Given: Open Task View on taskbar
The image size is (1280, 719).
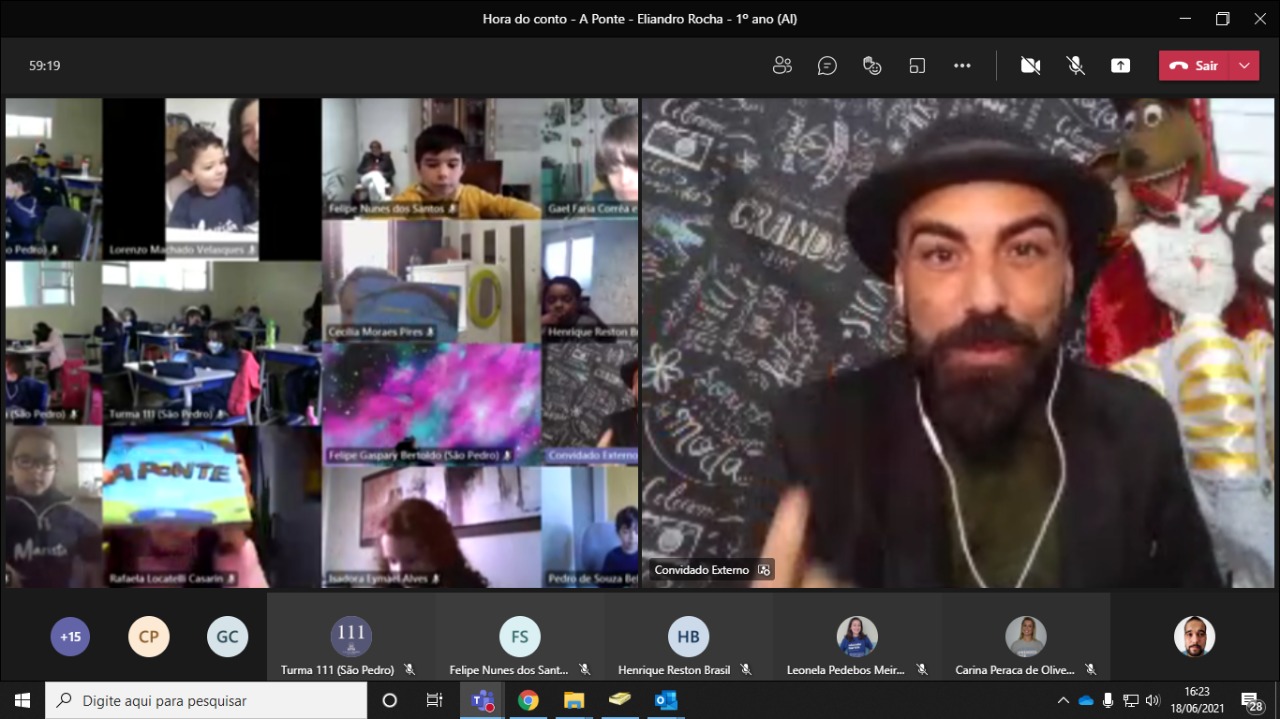Looking at the screenshot, I should tap(435, 700).
